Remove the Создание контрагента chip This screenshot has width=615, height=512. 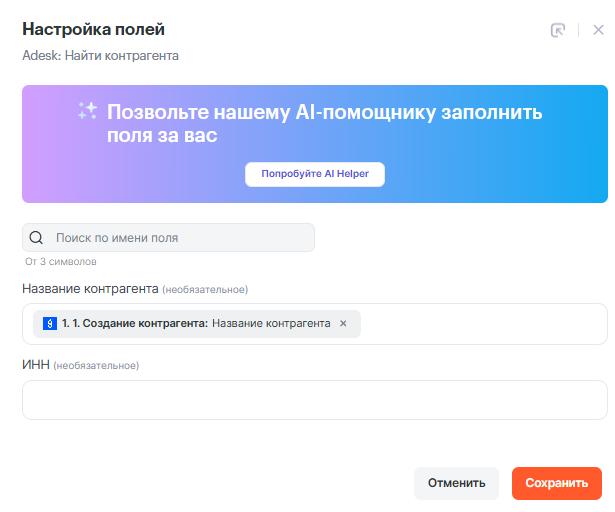point(343,324)
